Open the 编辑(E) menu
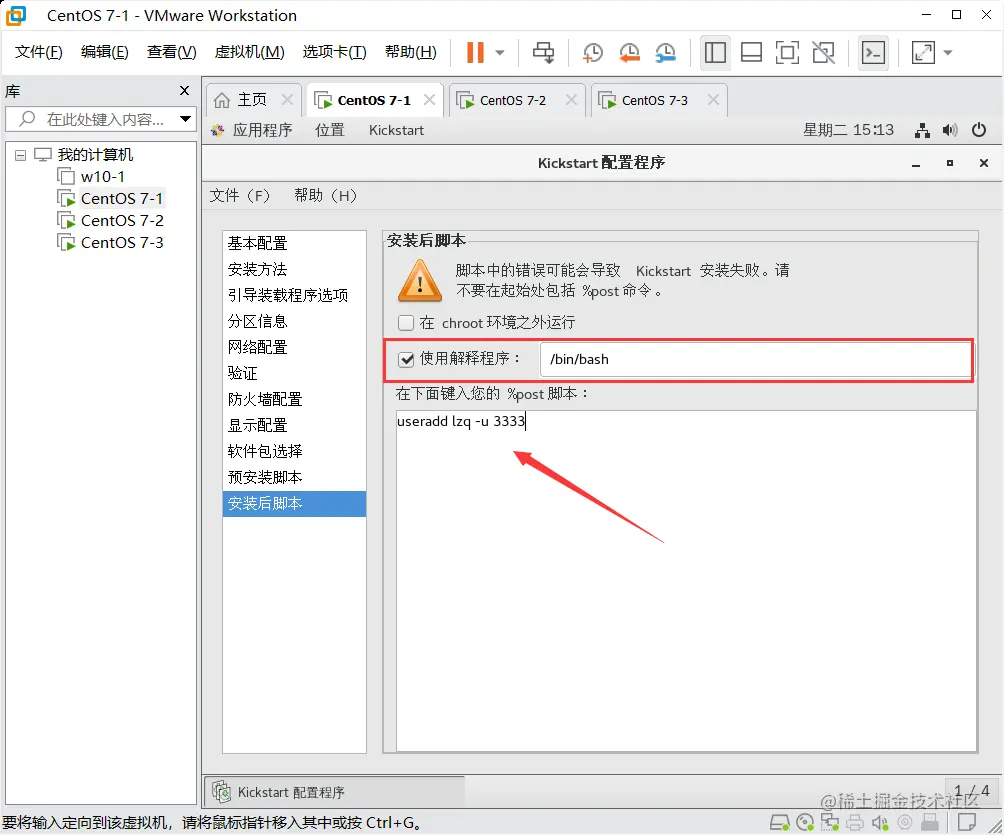 coord(104,52)
